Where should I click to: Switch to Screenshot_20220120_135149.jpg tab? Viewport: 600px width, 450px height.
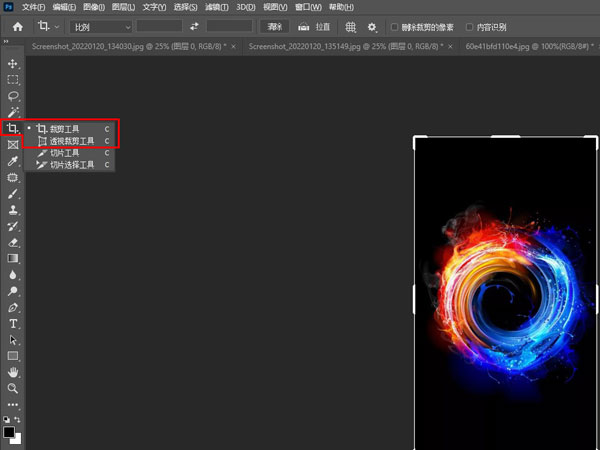(330, 46)
